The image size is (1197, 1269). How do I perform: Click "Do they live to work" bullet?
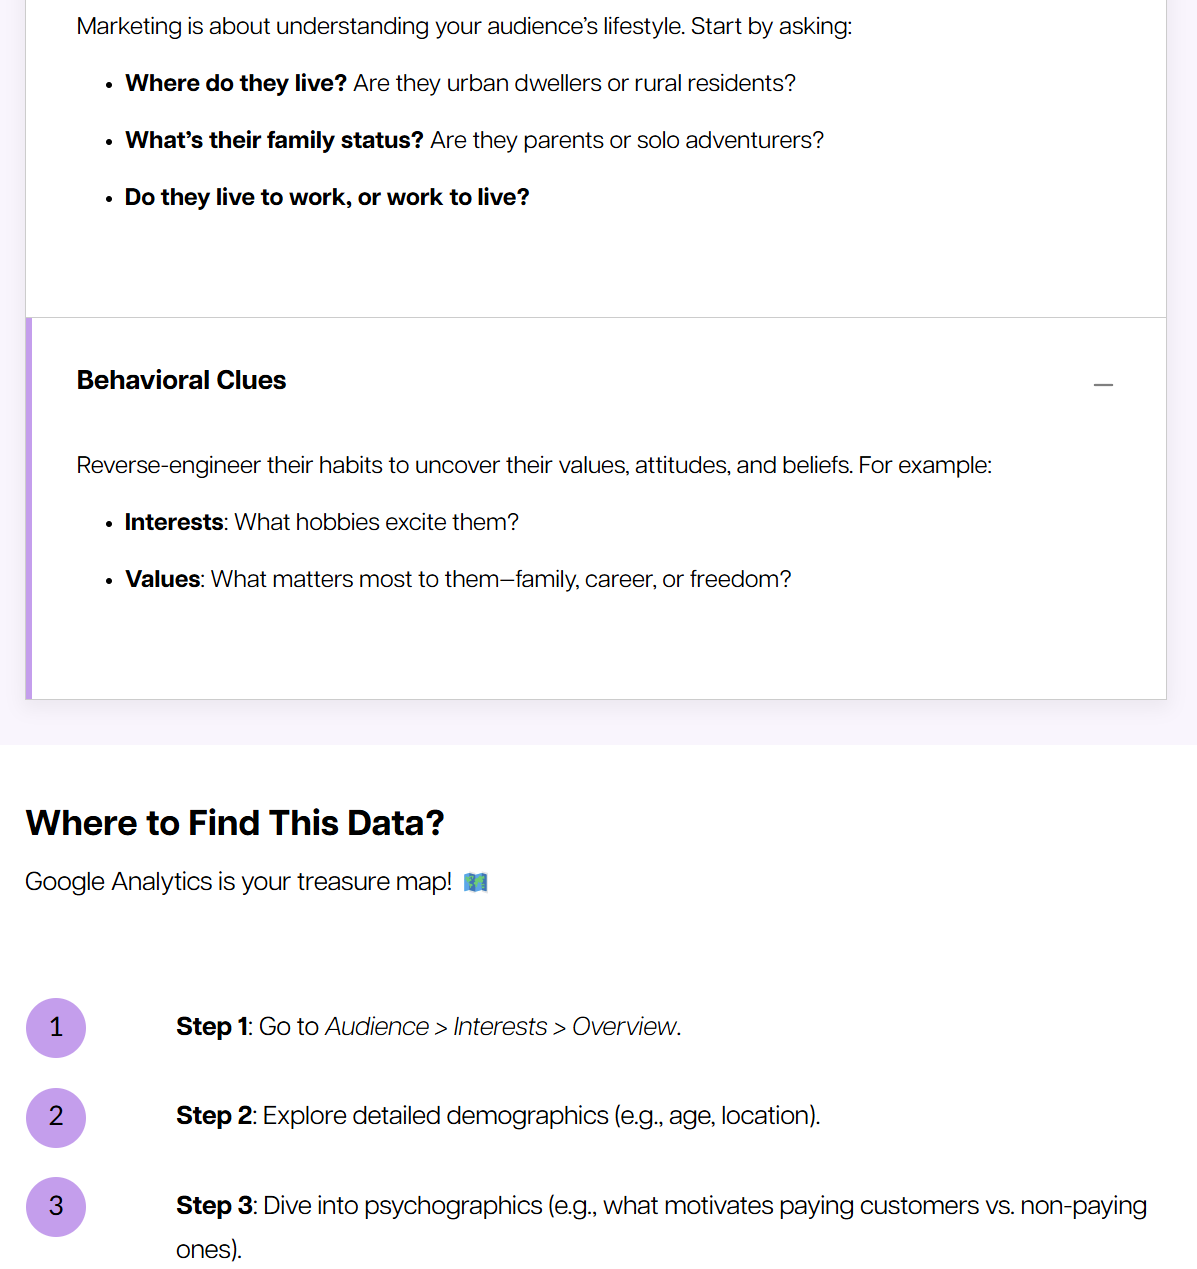[327, 197]
